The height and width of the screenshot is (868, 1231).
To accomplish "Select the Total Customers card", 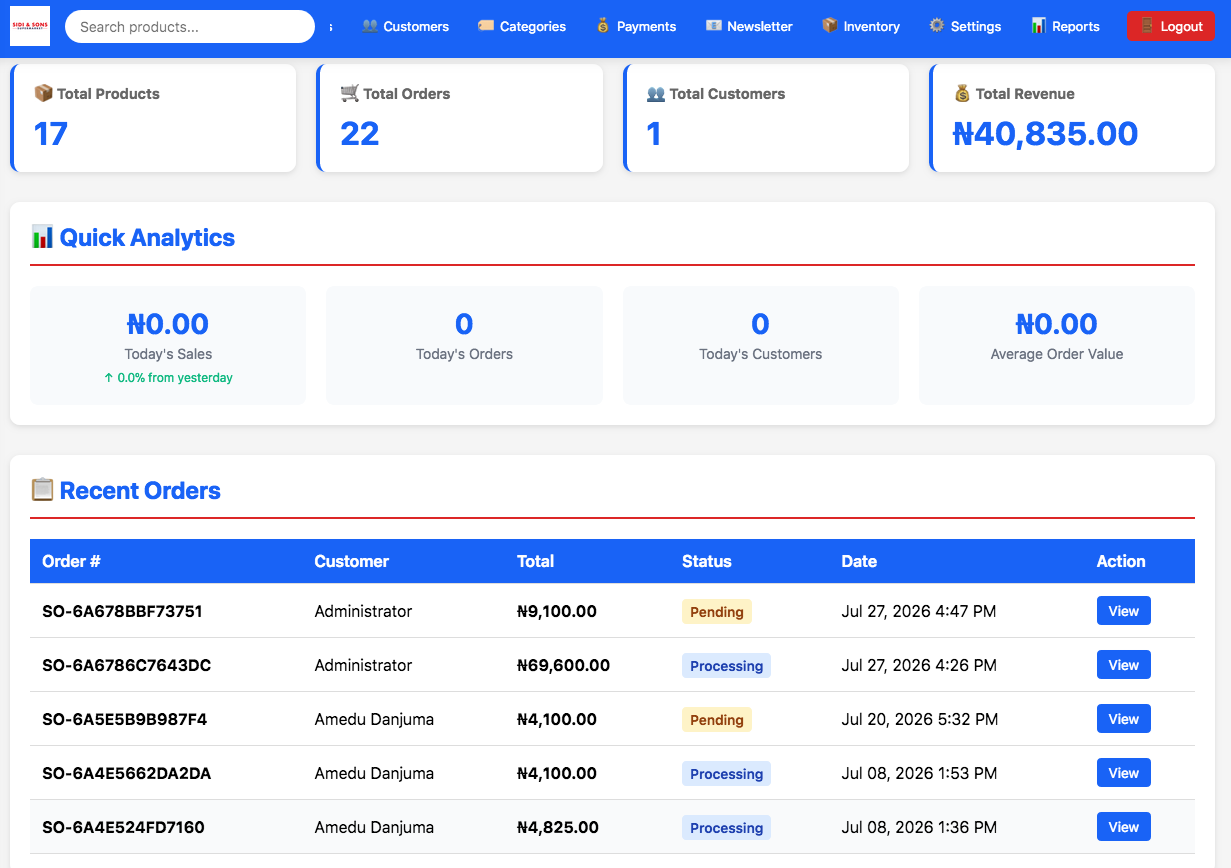I will (x=766, y=118).
